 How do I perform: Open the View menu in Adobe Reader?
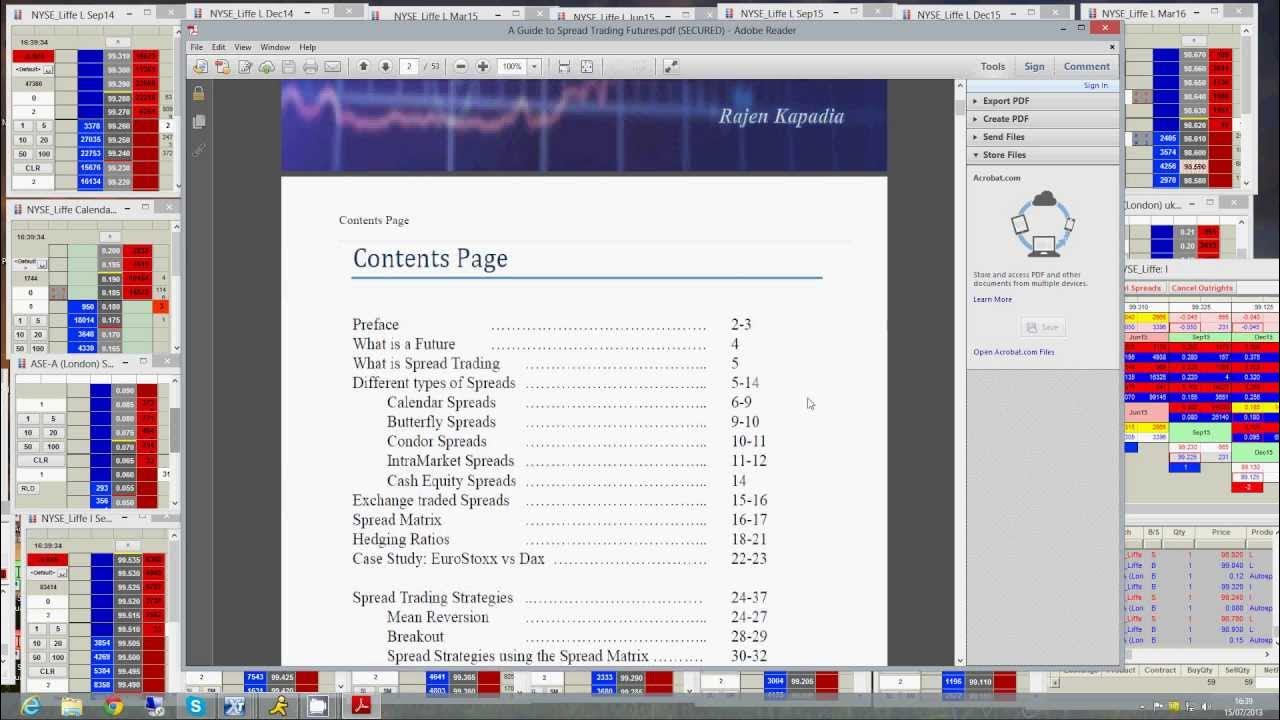pyautogui.click(x=243, y=47)
